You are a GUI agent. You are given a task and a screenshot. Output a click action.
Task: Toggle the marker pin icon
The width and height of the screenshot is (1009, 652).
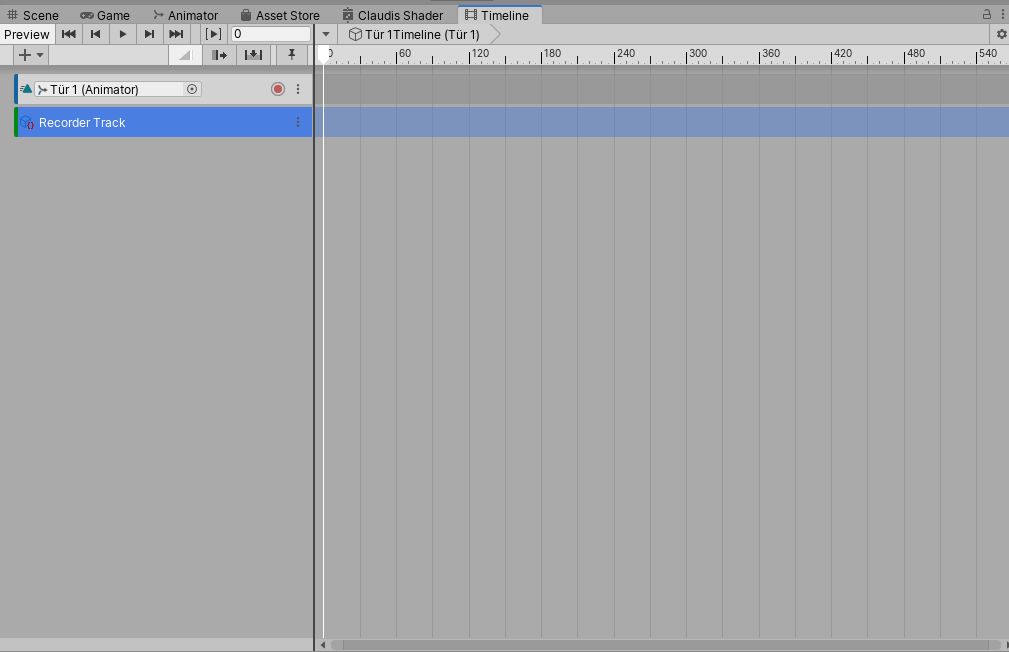point(292,55)
